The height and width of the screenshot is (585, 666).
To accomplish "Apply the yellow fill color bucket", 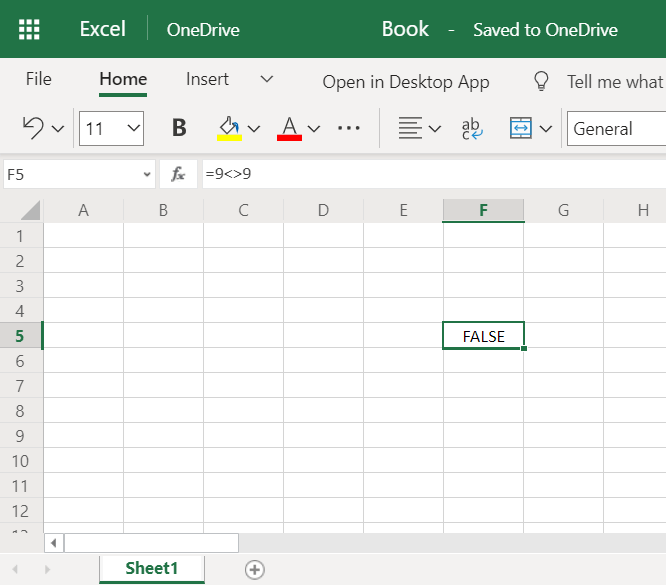I will point(229,128).
